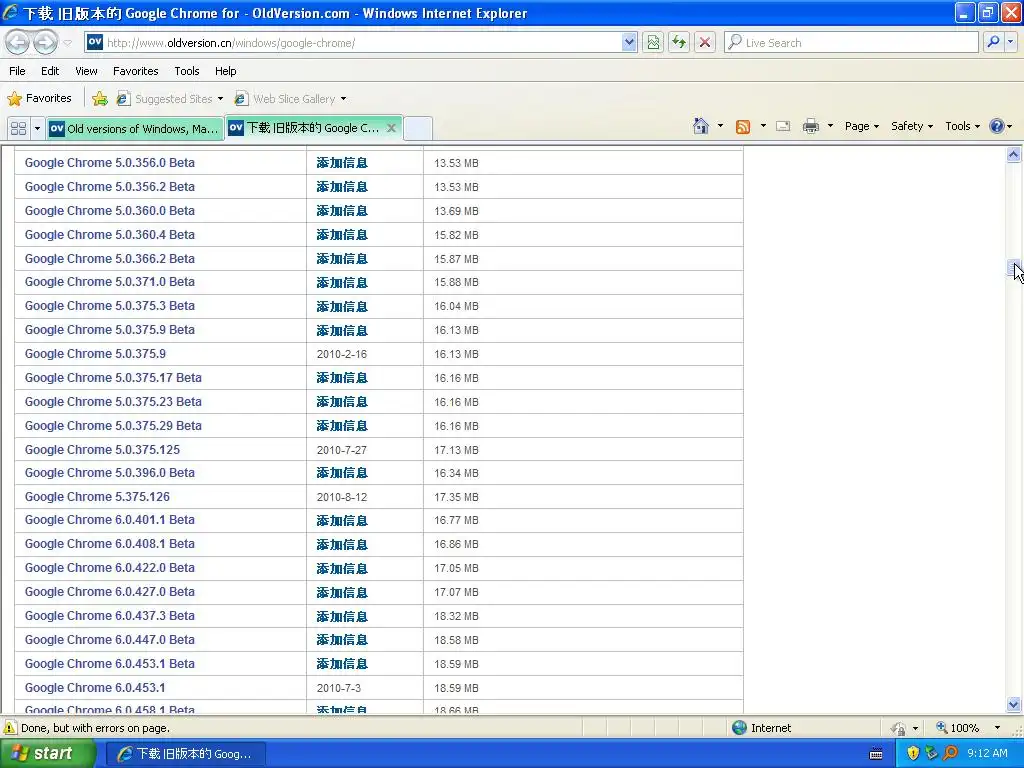1024x768 pixels.
Task: Open the address bar dropdown
Action: (x=629, y=42)
